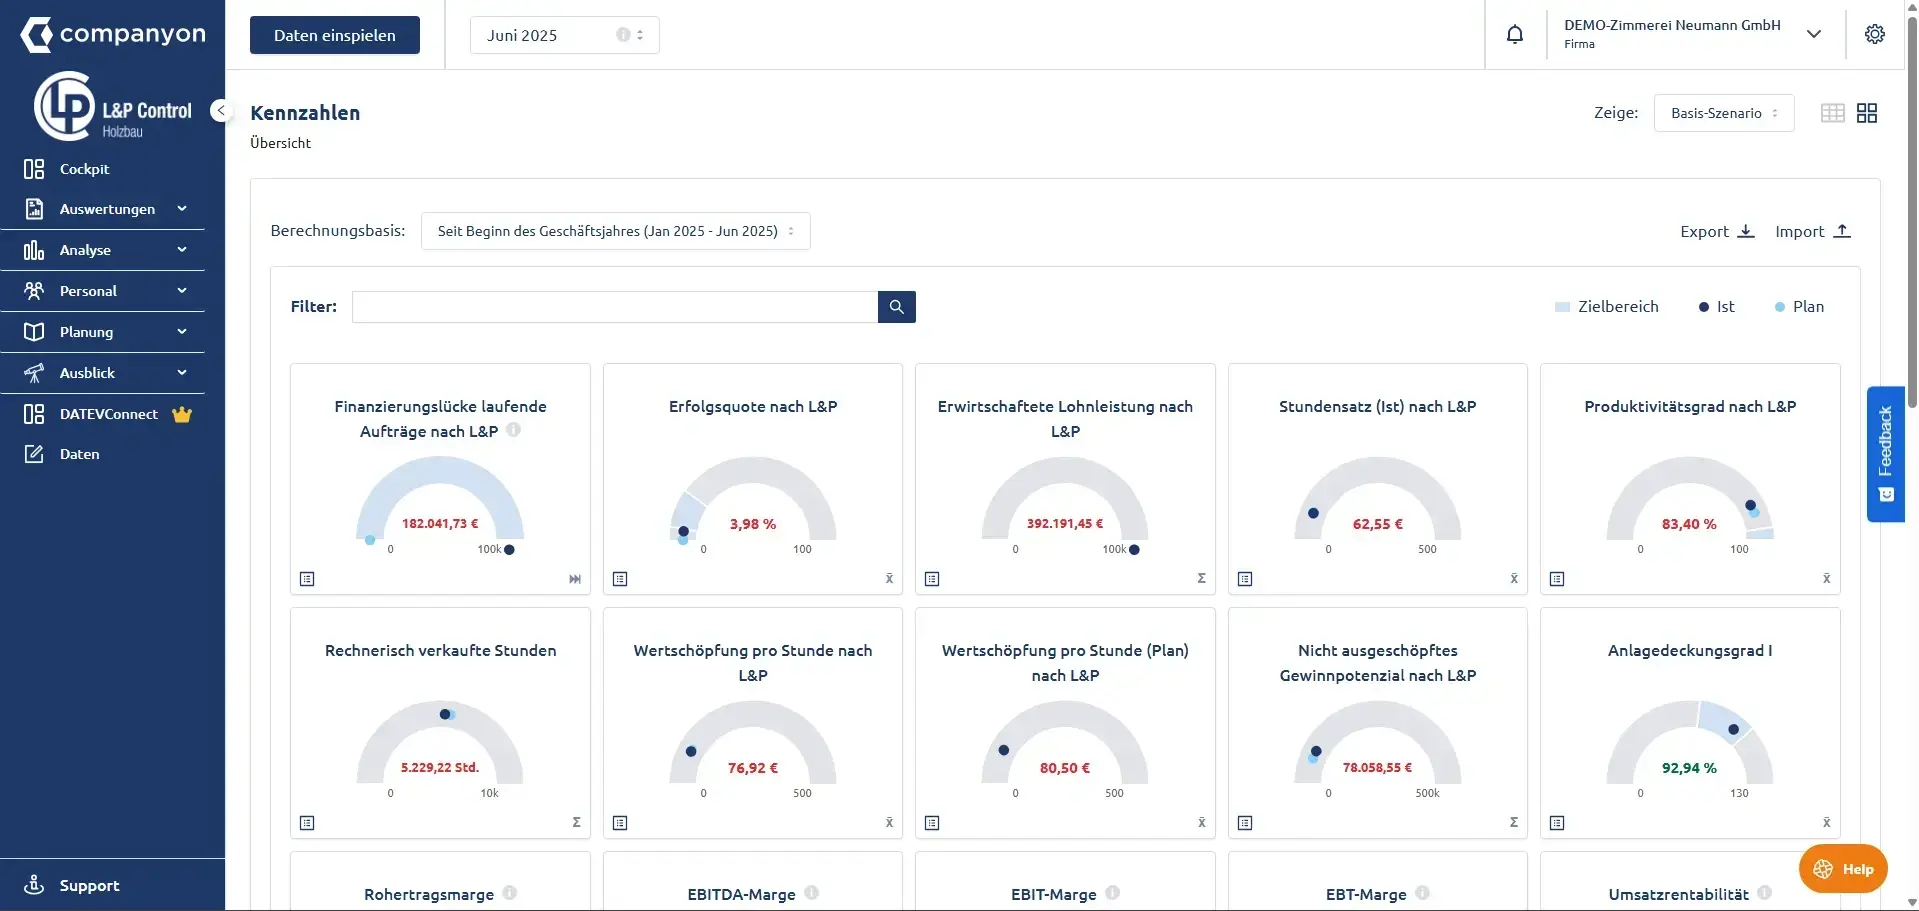This screenshot has width=1919, height=911.
Task: Focus the Filter text field
Action: (615, 307)
